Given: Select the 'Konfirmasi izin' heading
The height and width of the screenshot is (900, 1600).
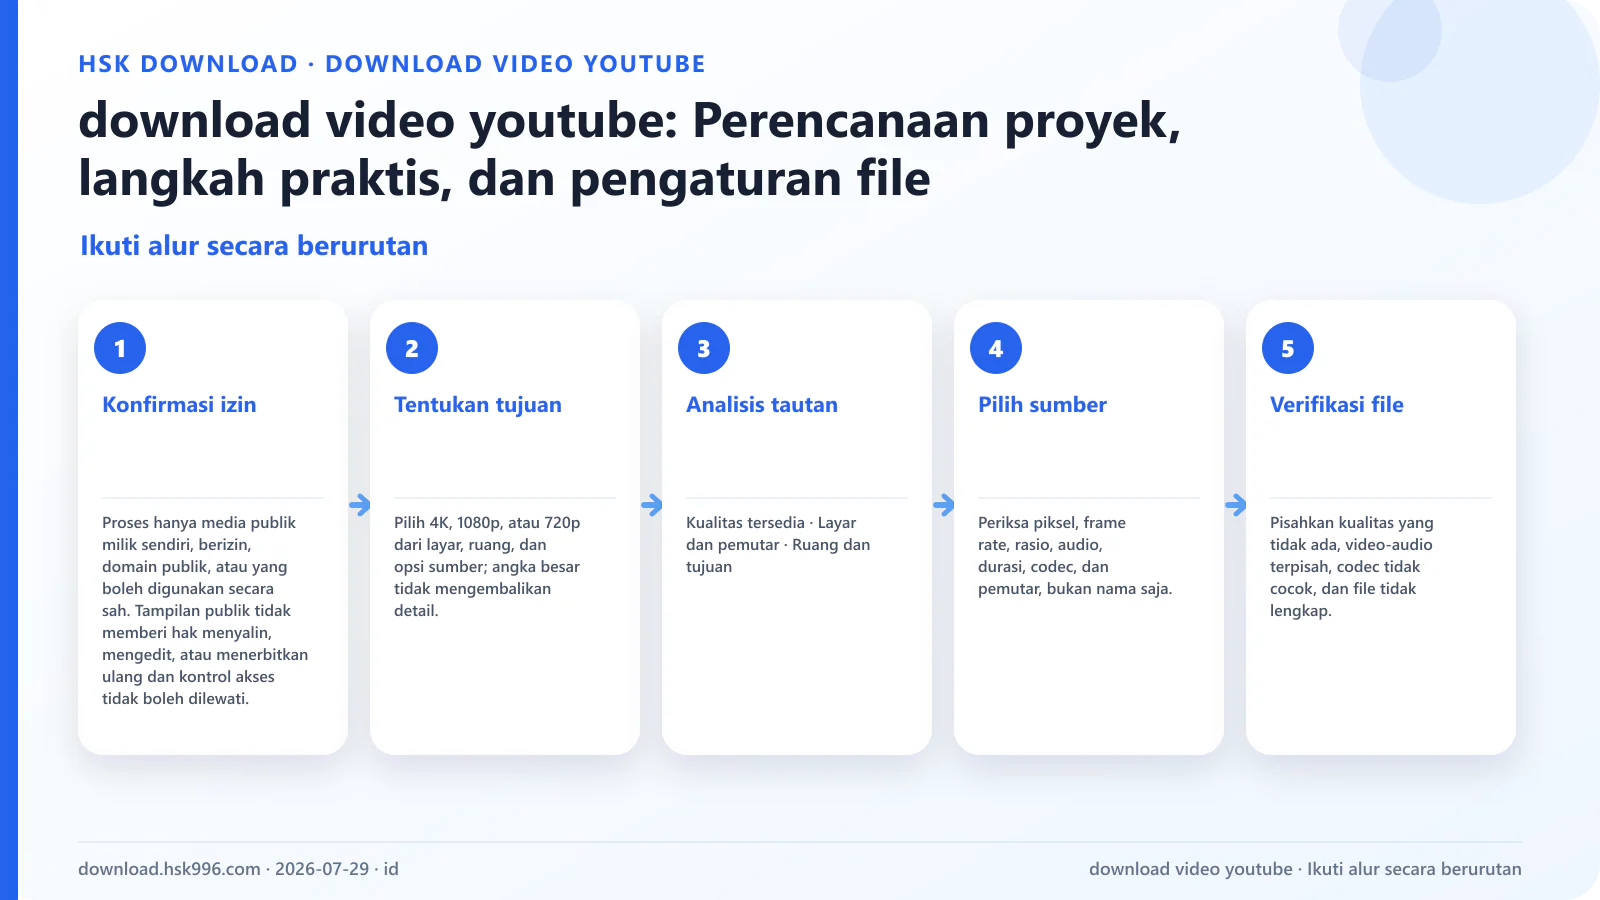Looking at the screenshot, I should click(179, 405).
